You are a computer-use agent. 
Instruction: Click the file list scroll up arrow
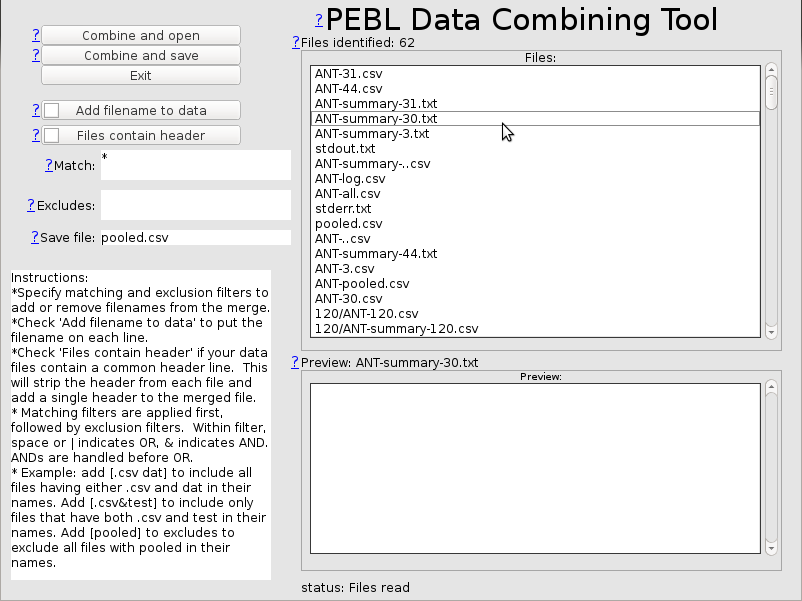(771, 70)
